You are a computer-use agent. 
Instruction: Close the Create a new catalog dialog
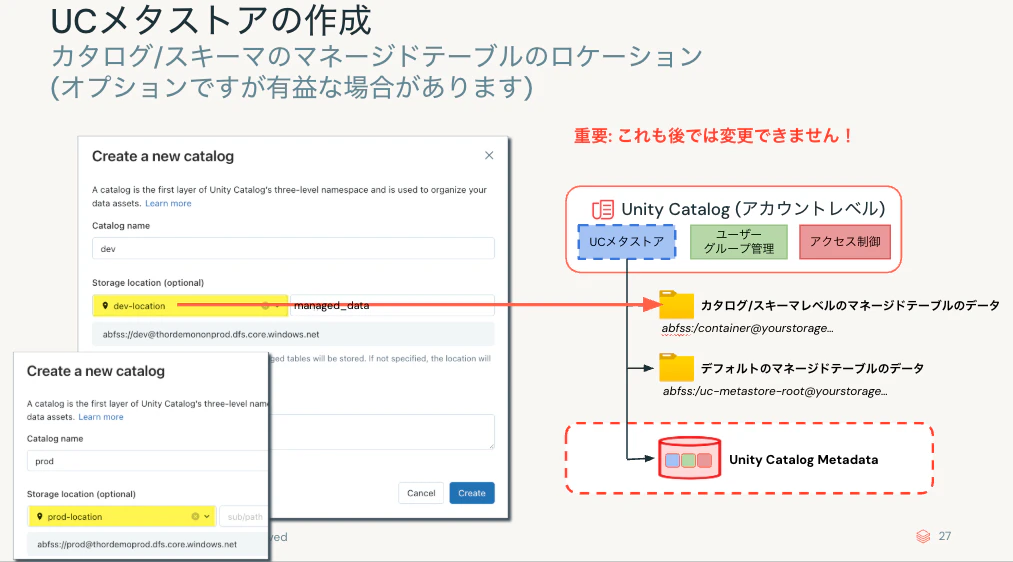(x=489, y=155)
